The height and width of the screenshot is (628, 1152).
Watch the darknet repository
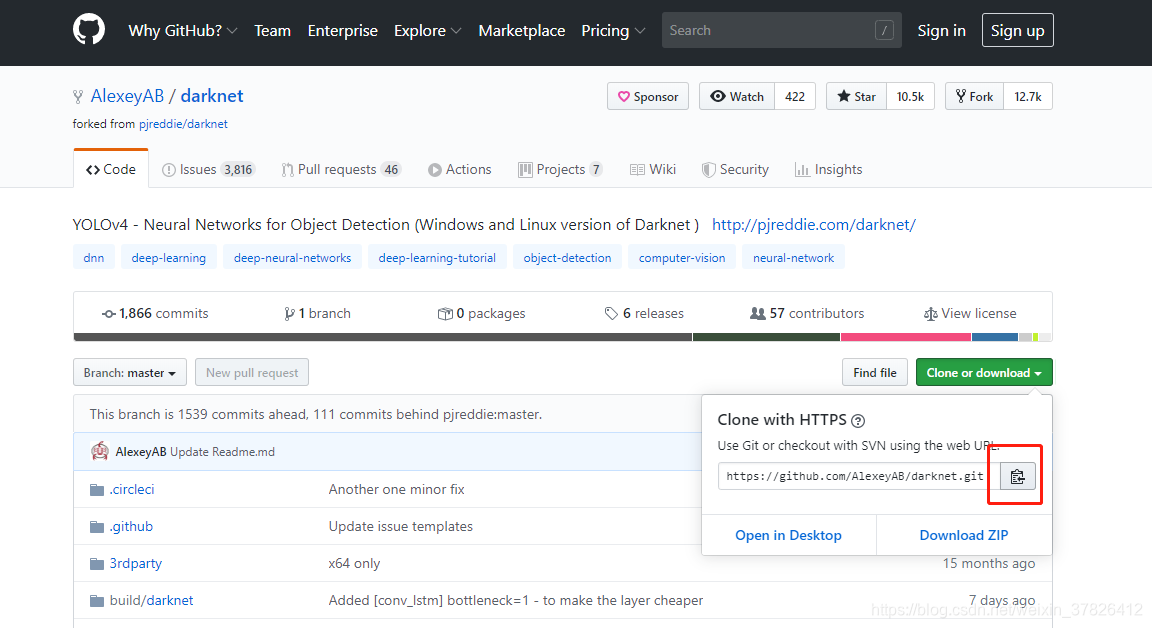click(x=737, y=96)
